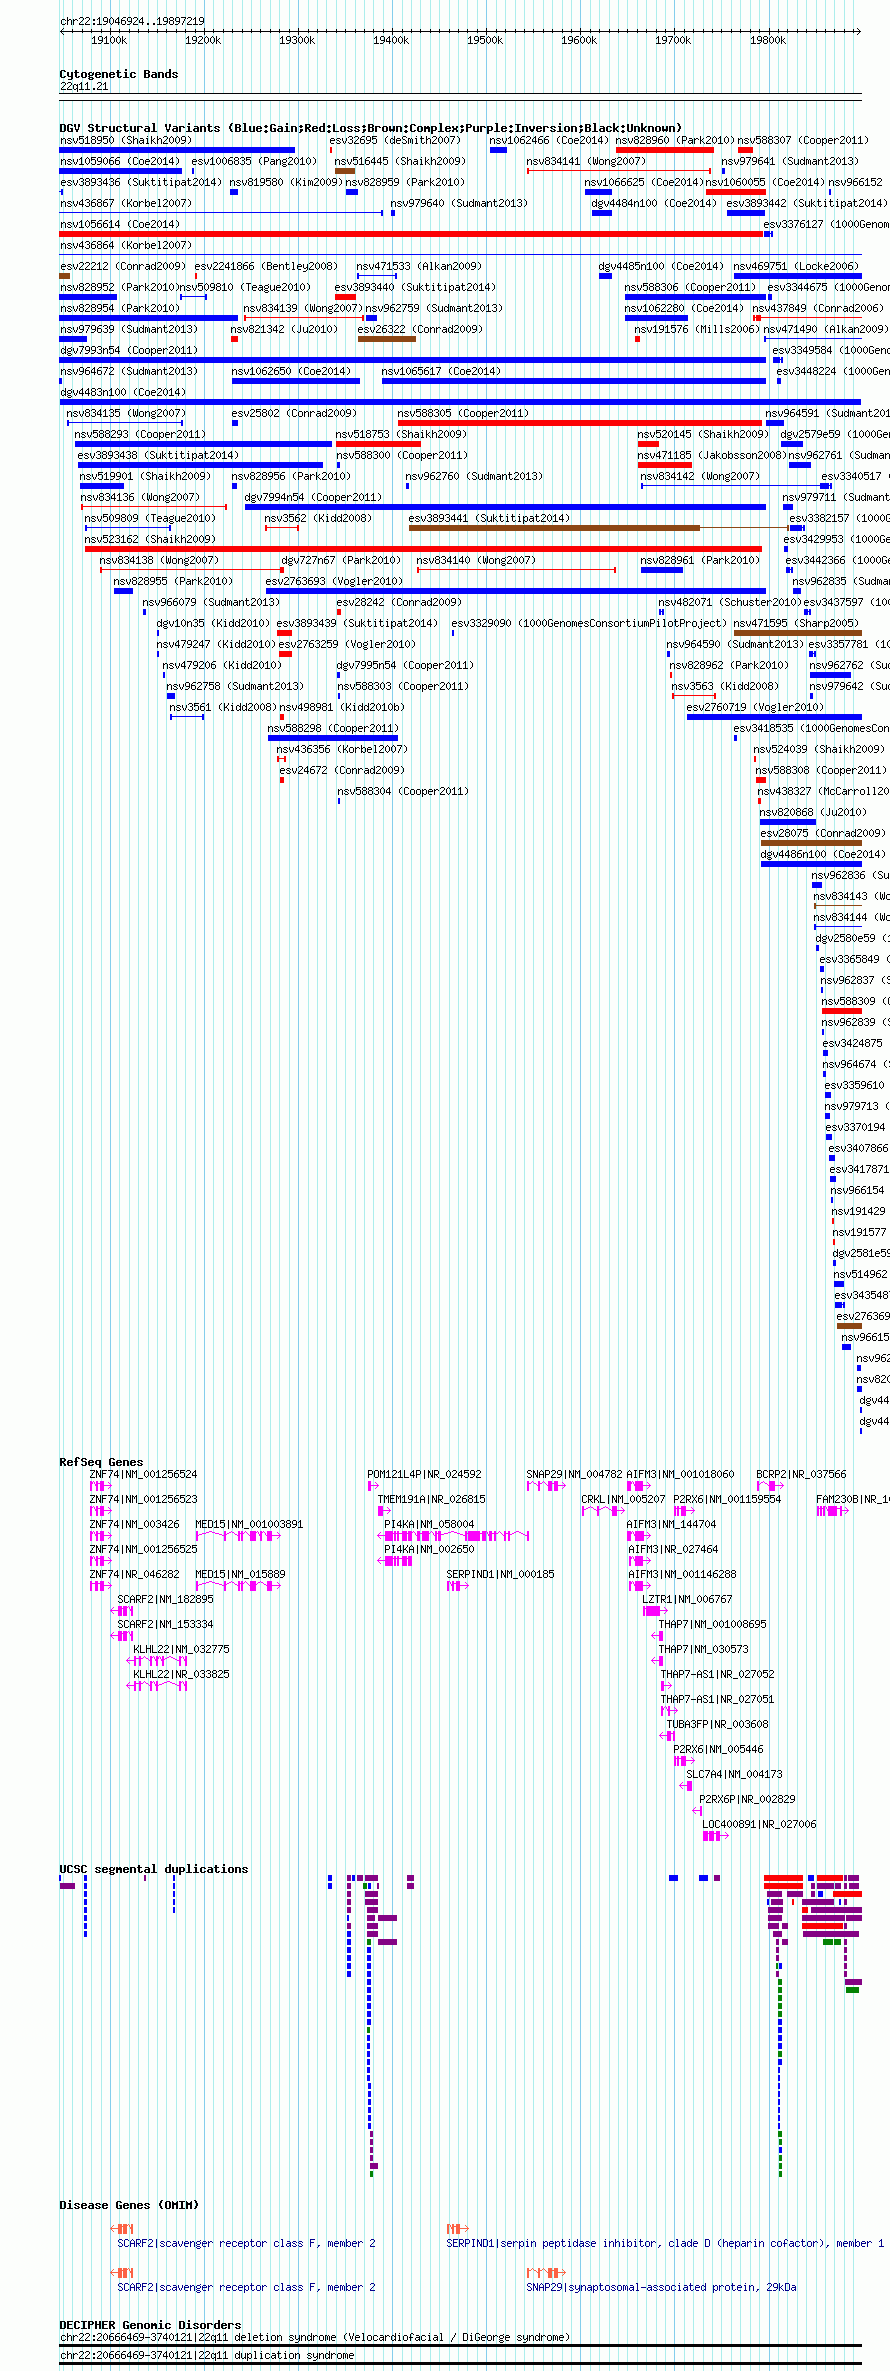This screenshot has height=2371, width=890.
Task: Select variant nsv588305 (Cooper2011)
Action: click(x=579, y=423)
